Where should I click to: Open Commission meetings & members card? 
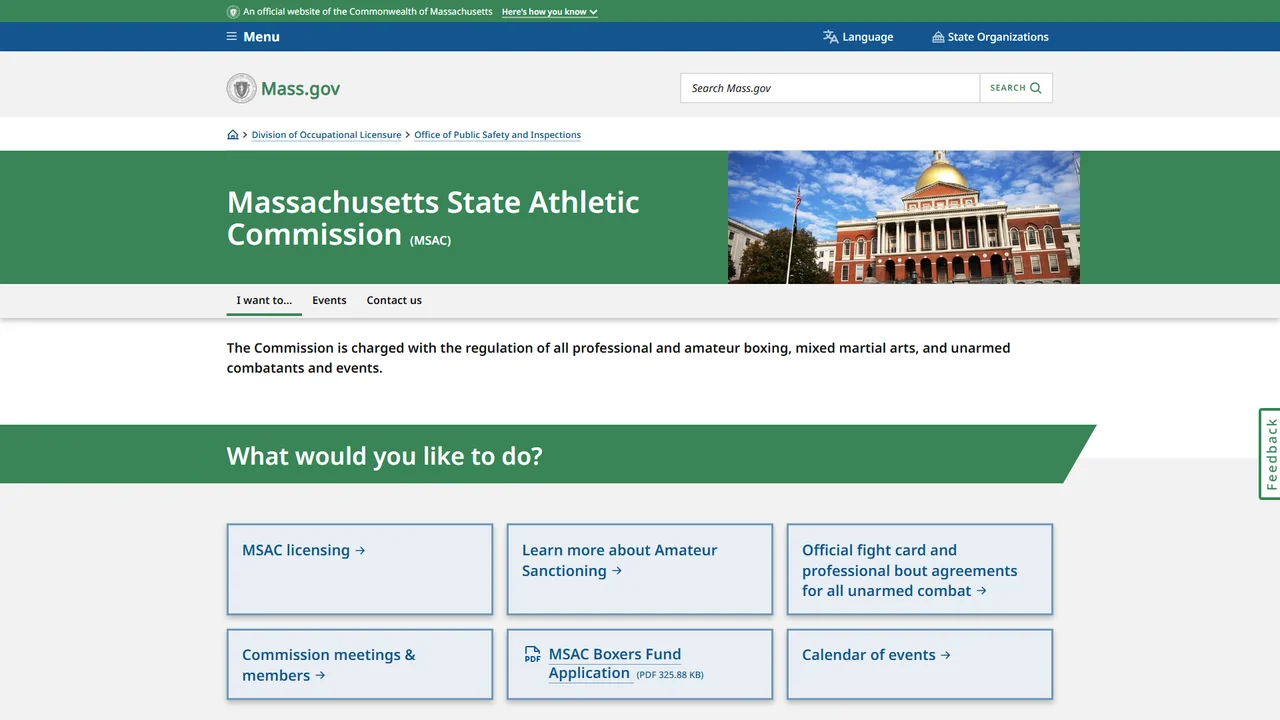coord(360,664)
